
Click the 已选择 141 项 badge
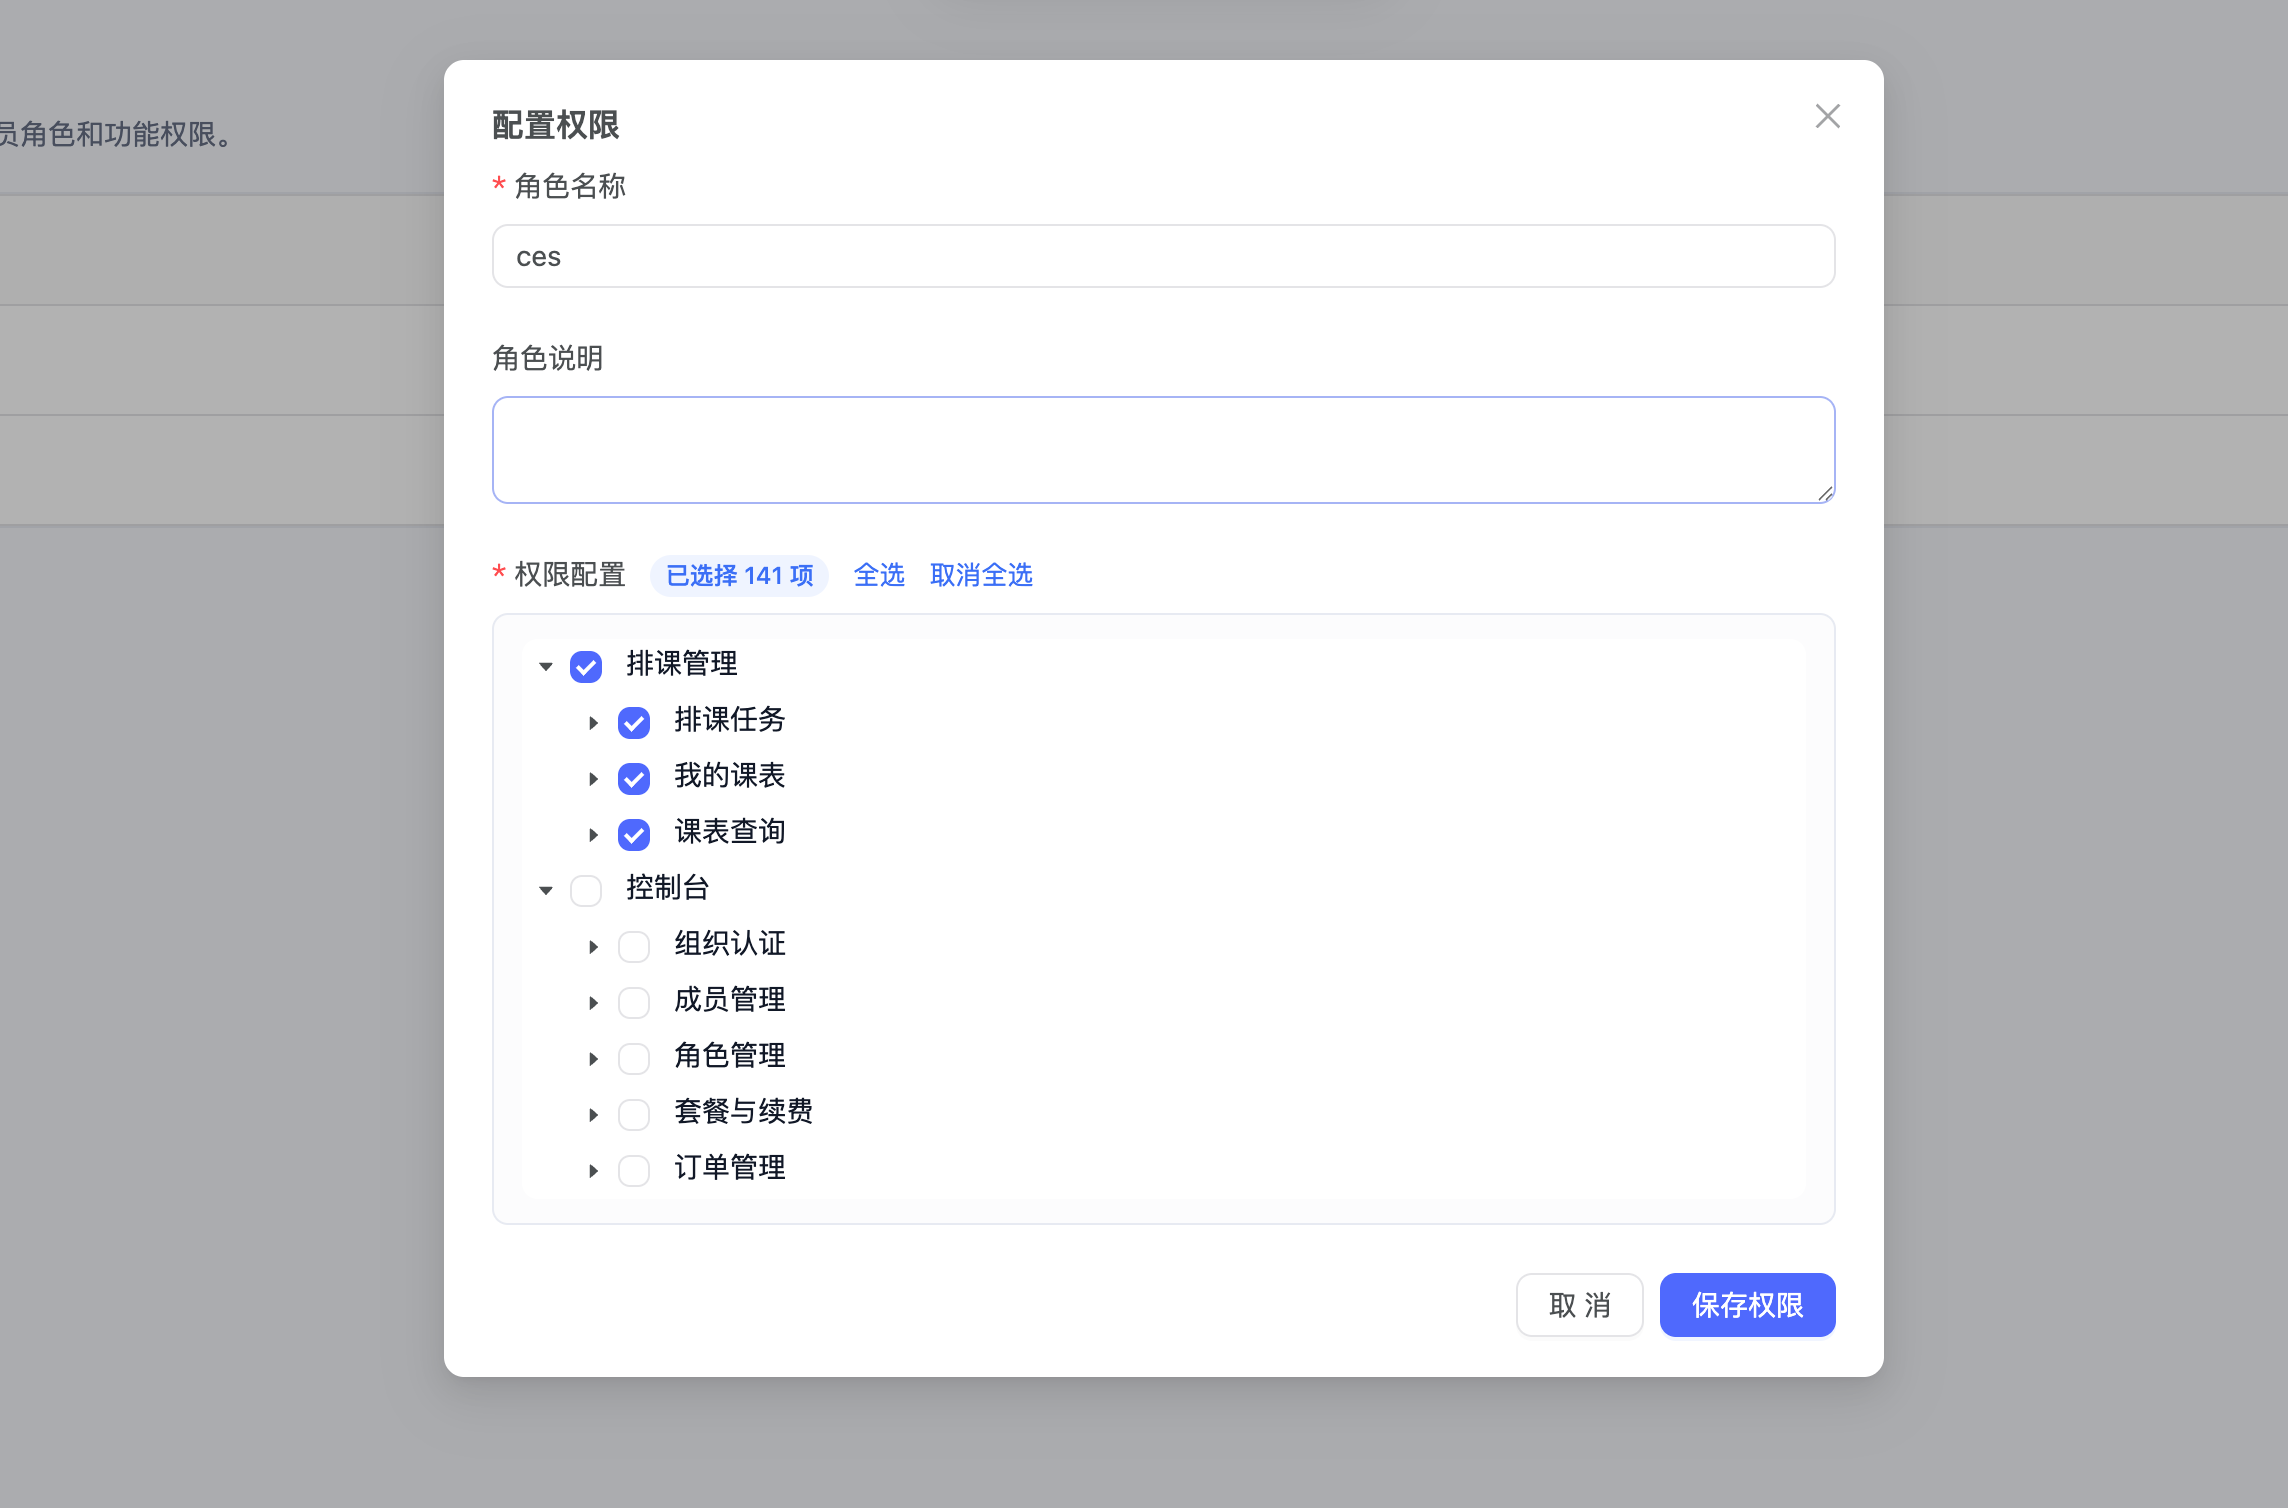pos(739,576)
